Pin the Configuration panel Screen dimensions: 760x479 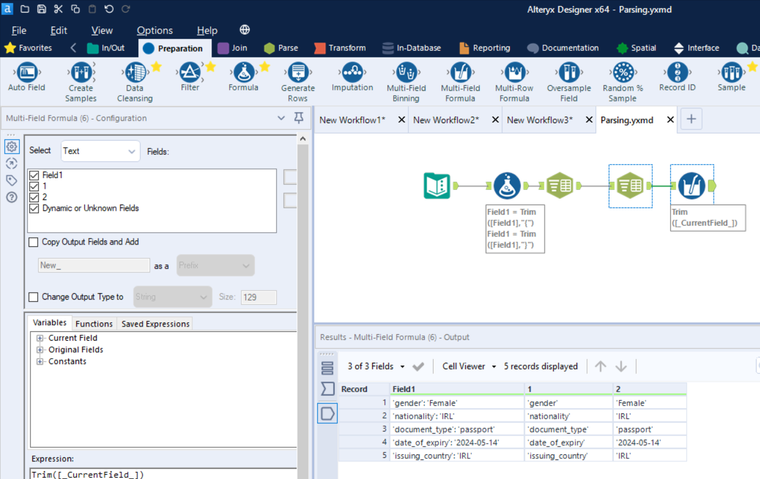299,118
